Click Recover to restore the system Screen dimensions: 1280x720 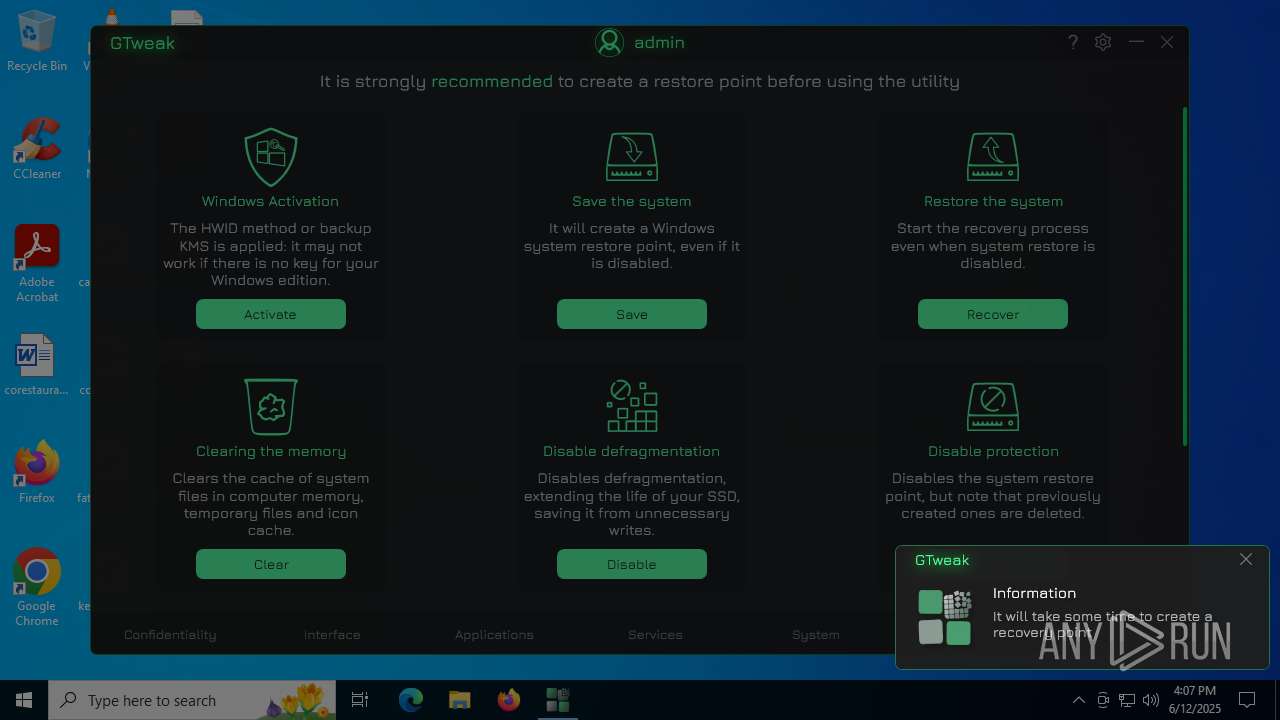(993, 314)
